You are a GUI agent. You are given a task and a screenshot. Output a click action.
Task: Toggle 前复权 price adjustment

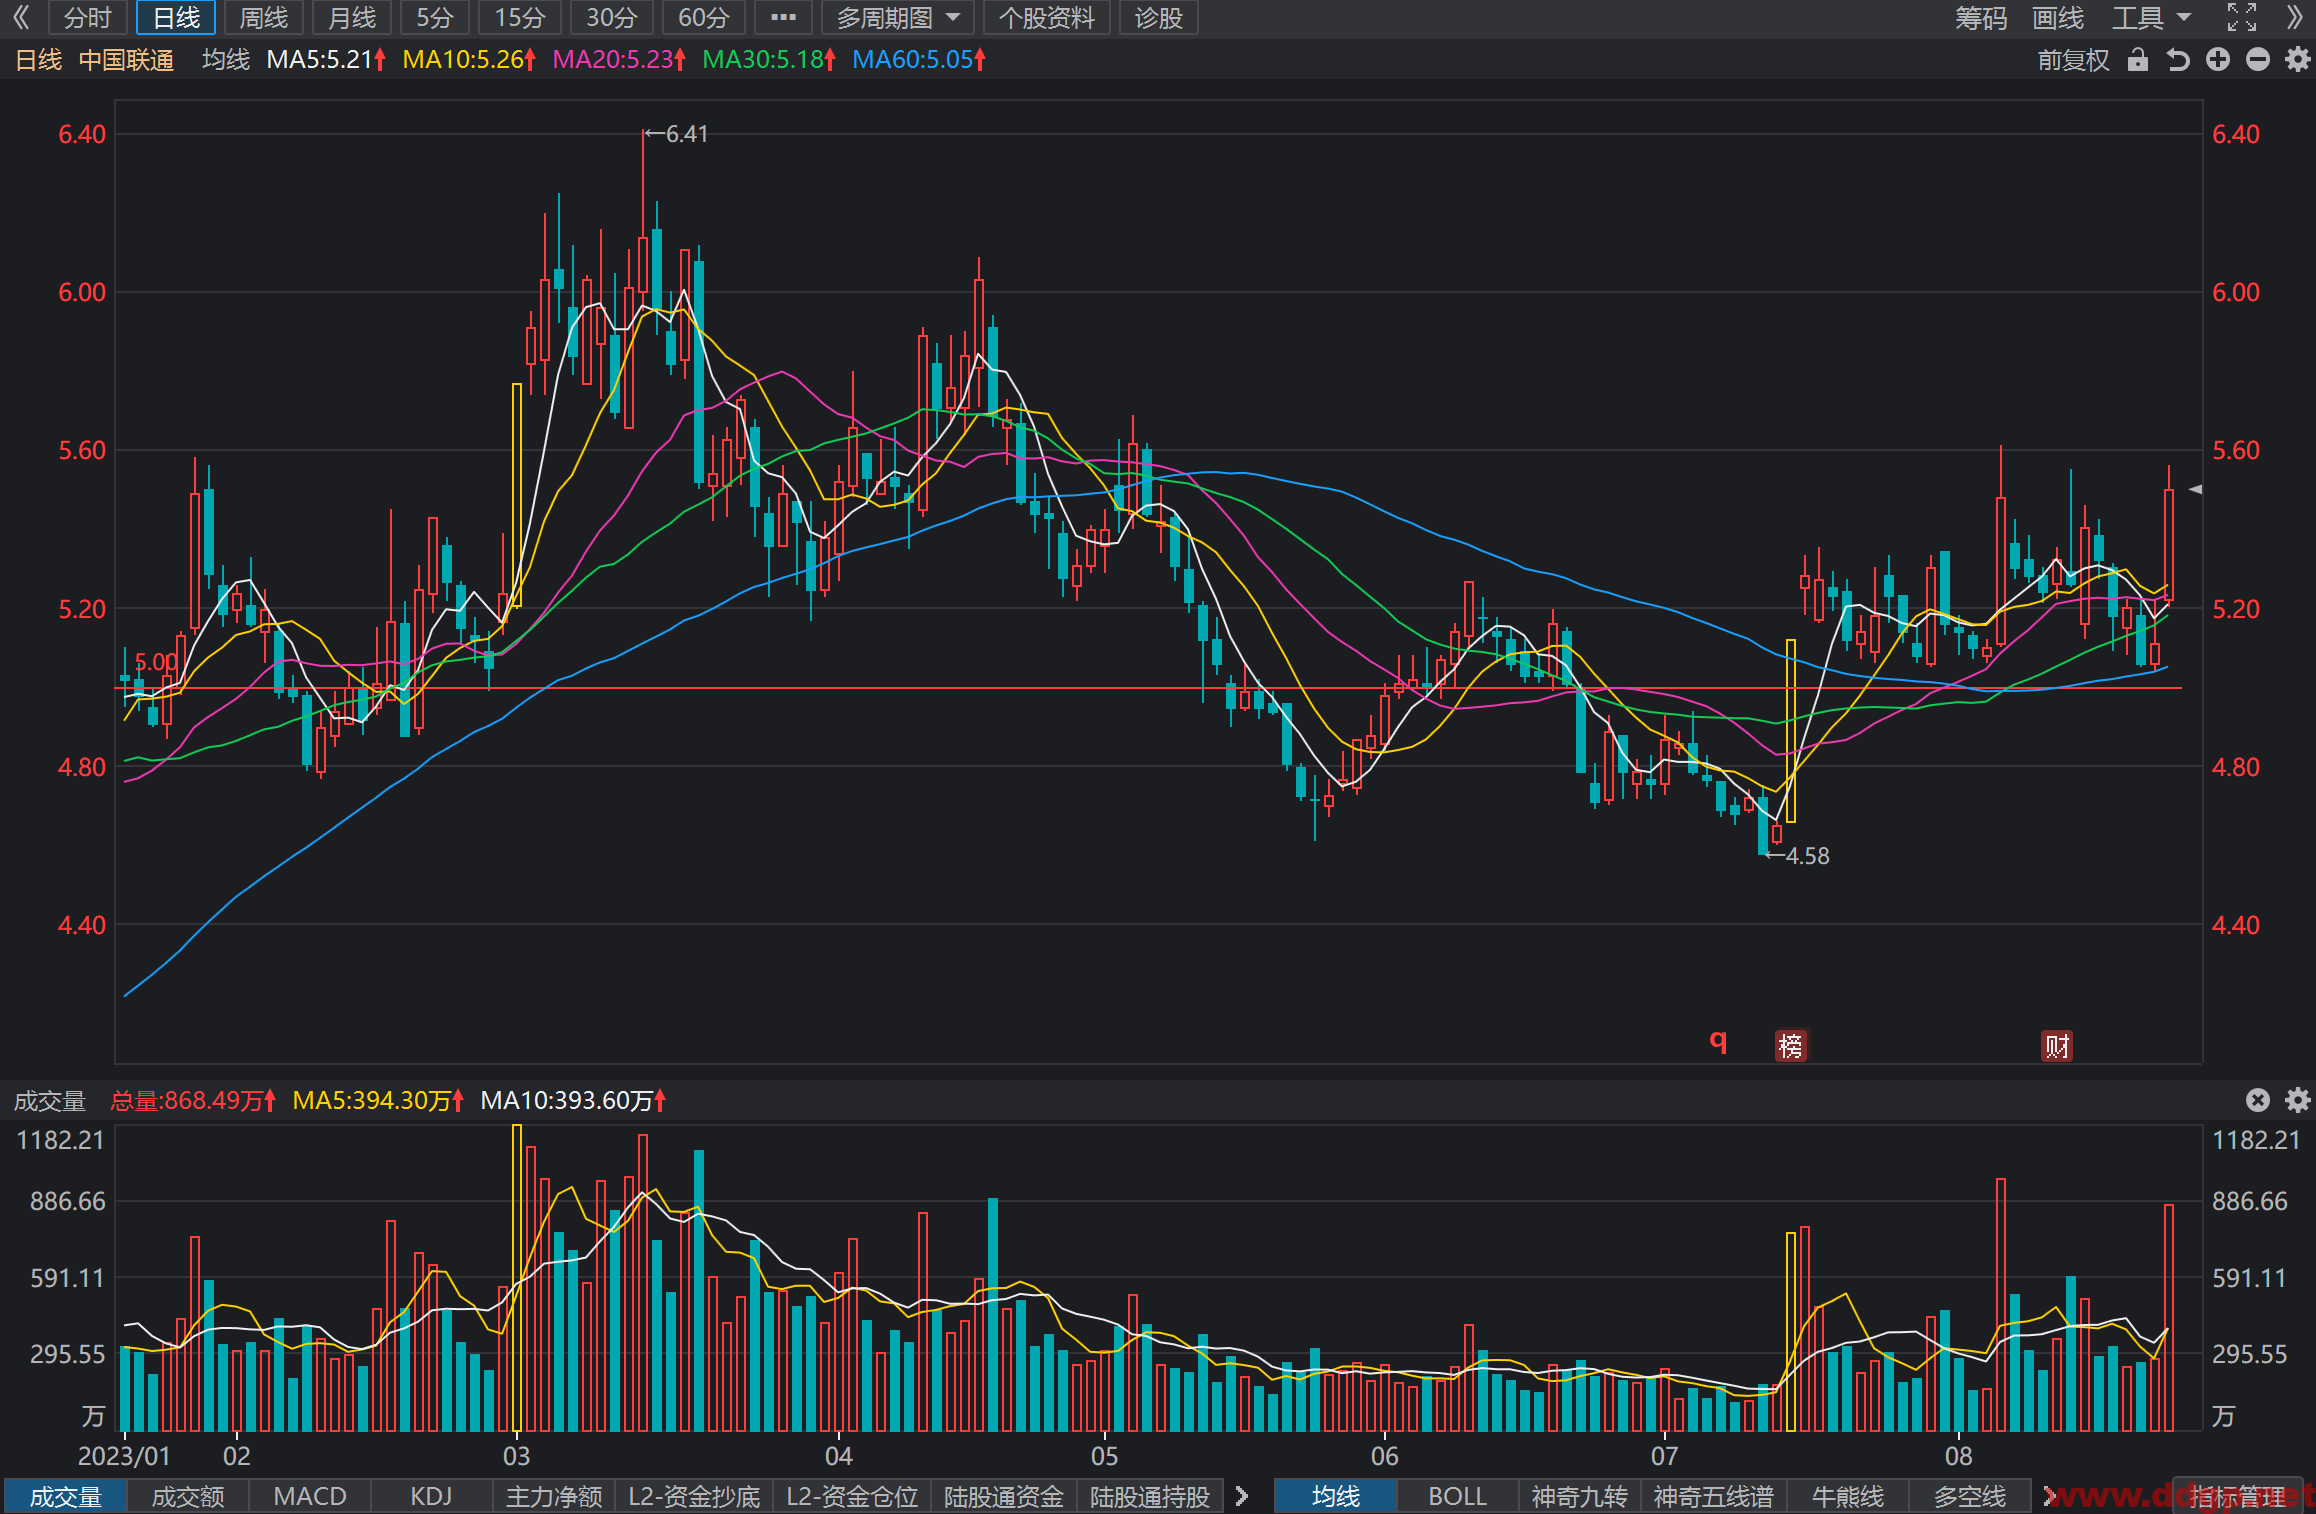click(x=2073, y=60)
